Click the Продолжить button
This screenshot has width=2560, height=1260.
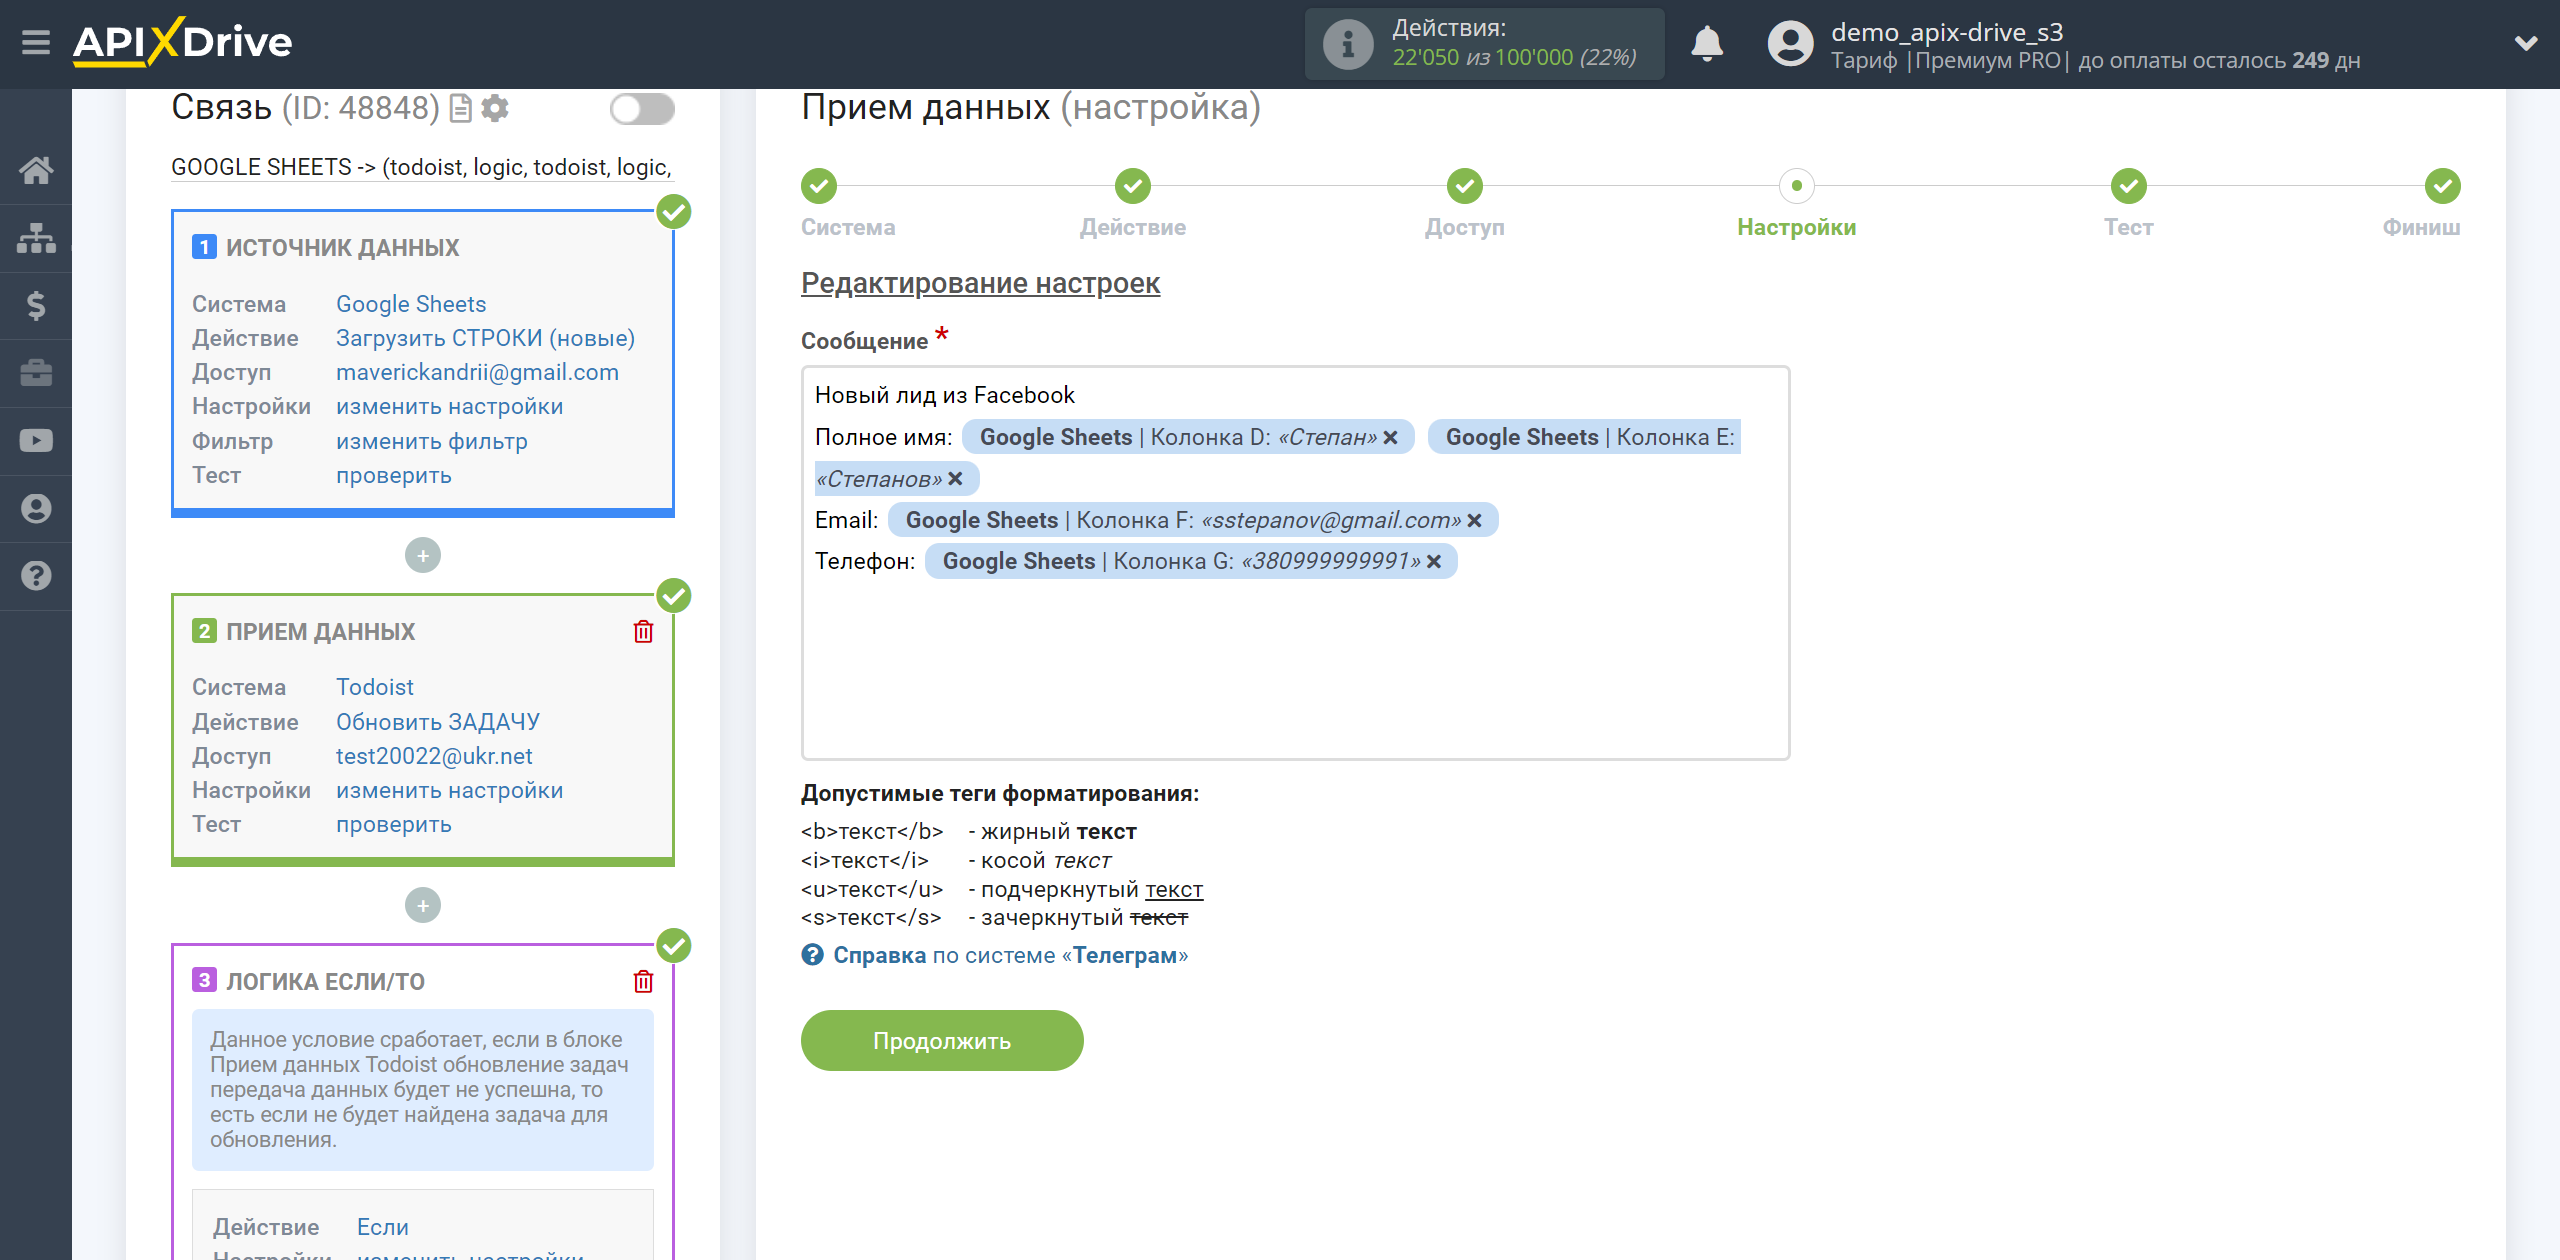(942, 1040)
